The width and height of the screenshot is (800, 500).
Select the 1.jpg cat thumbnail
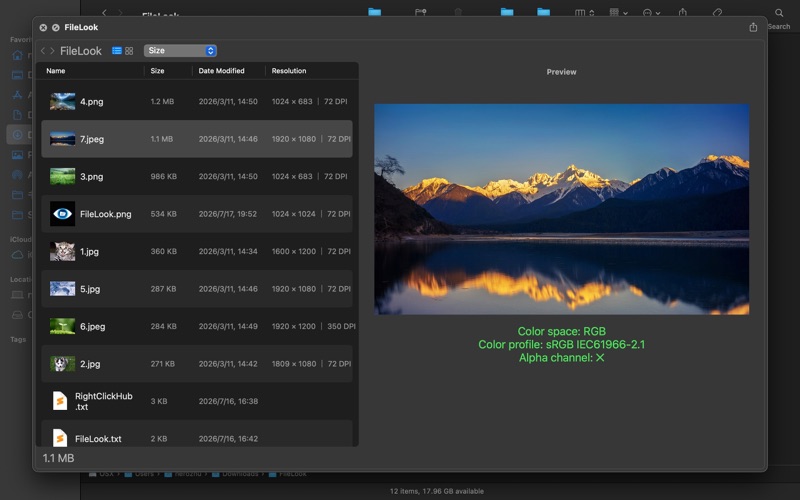(63, 252)
